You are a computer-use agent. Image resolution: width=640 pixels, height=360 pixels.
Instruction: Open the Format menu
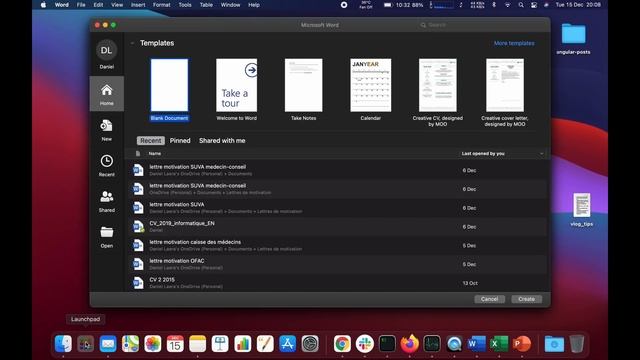(162, 5)
